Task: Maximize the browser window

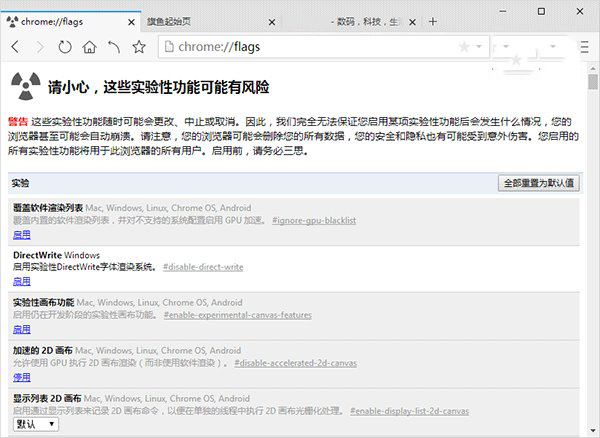Action: pos(541,11)
